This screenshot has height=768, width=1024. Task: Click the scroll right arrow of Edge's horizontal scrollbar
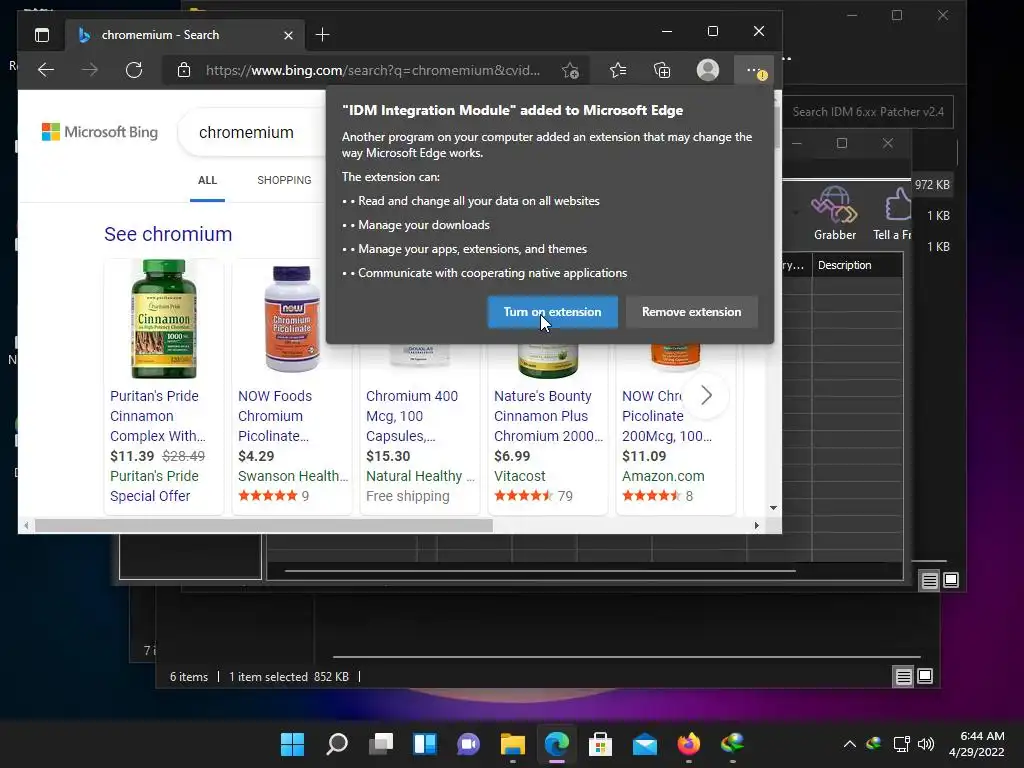tap(756, 525)
